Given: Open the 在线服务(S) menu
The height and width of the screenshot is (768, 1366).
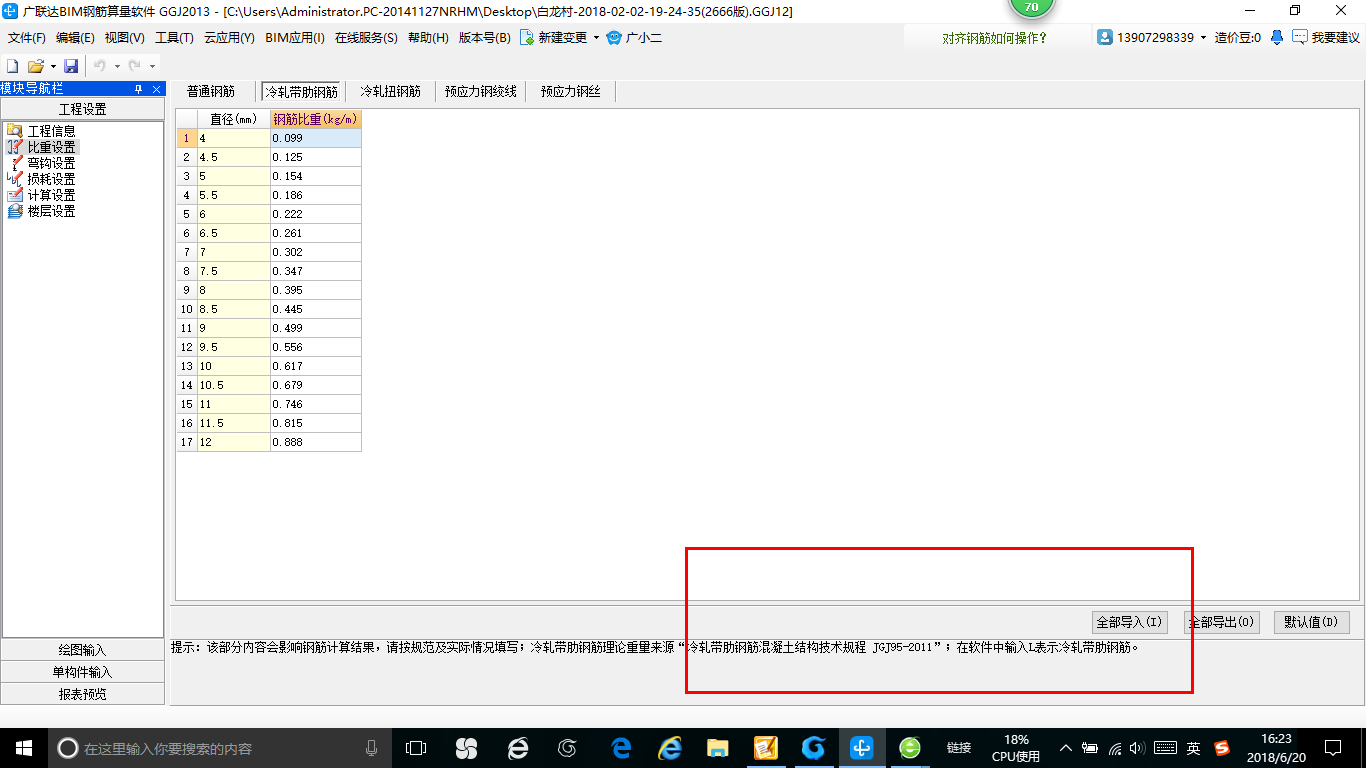Looking at the screenshot, I should coord(366,38).
